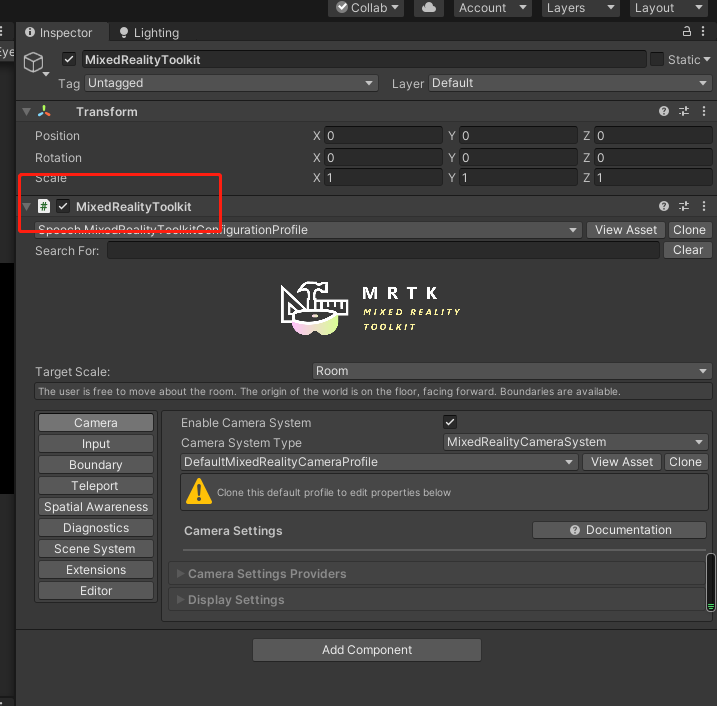Select the Spatial Awareness profile tab
The image size is (717, 706).
click(x=96, y=507)
